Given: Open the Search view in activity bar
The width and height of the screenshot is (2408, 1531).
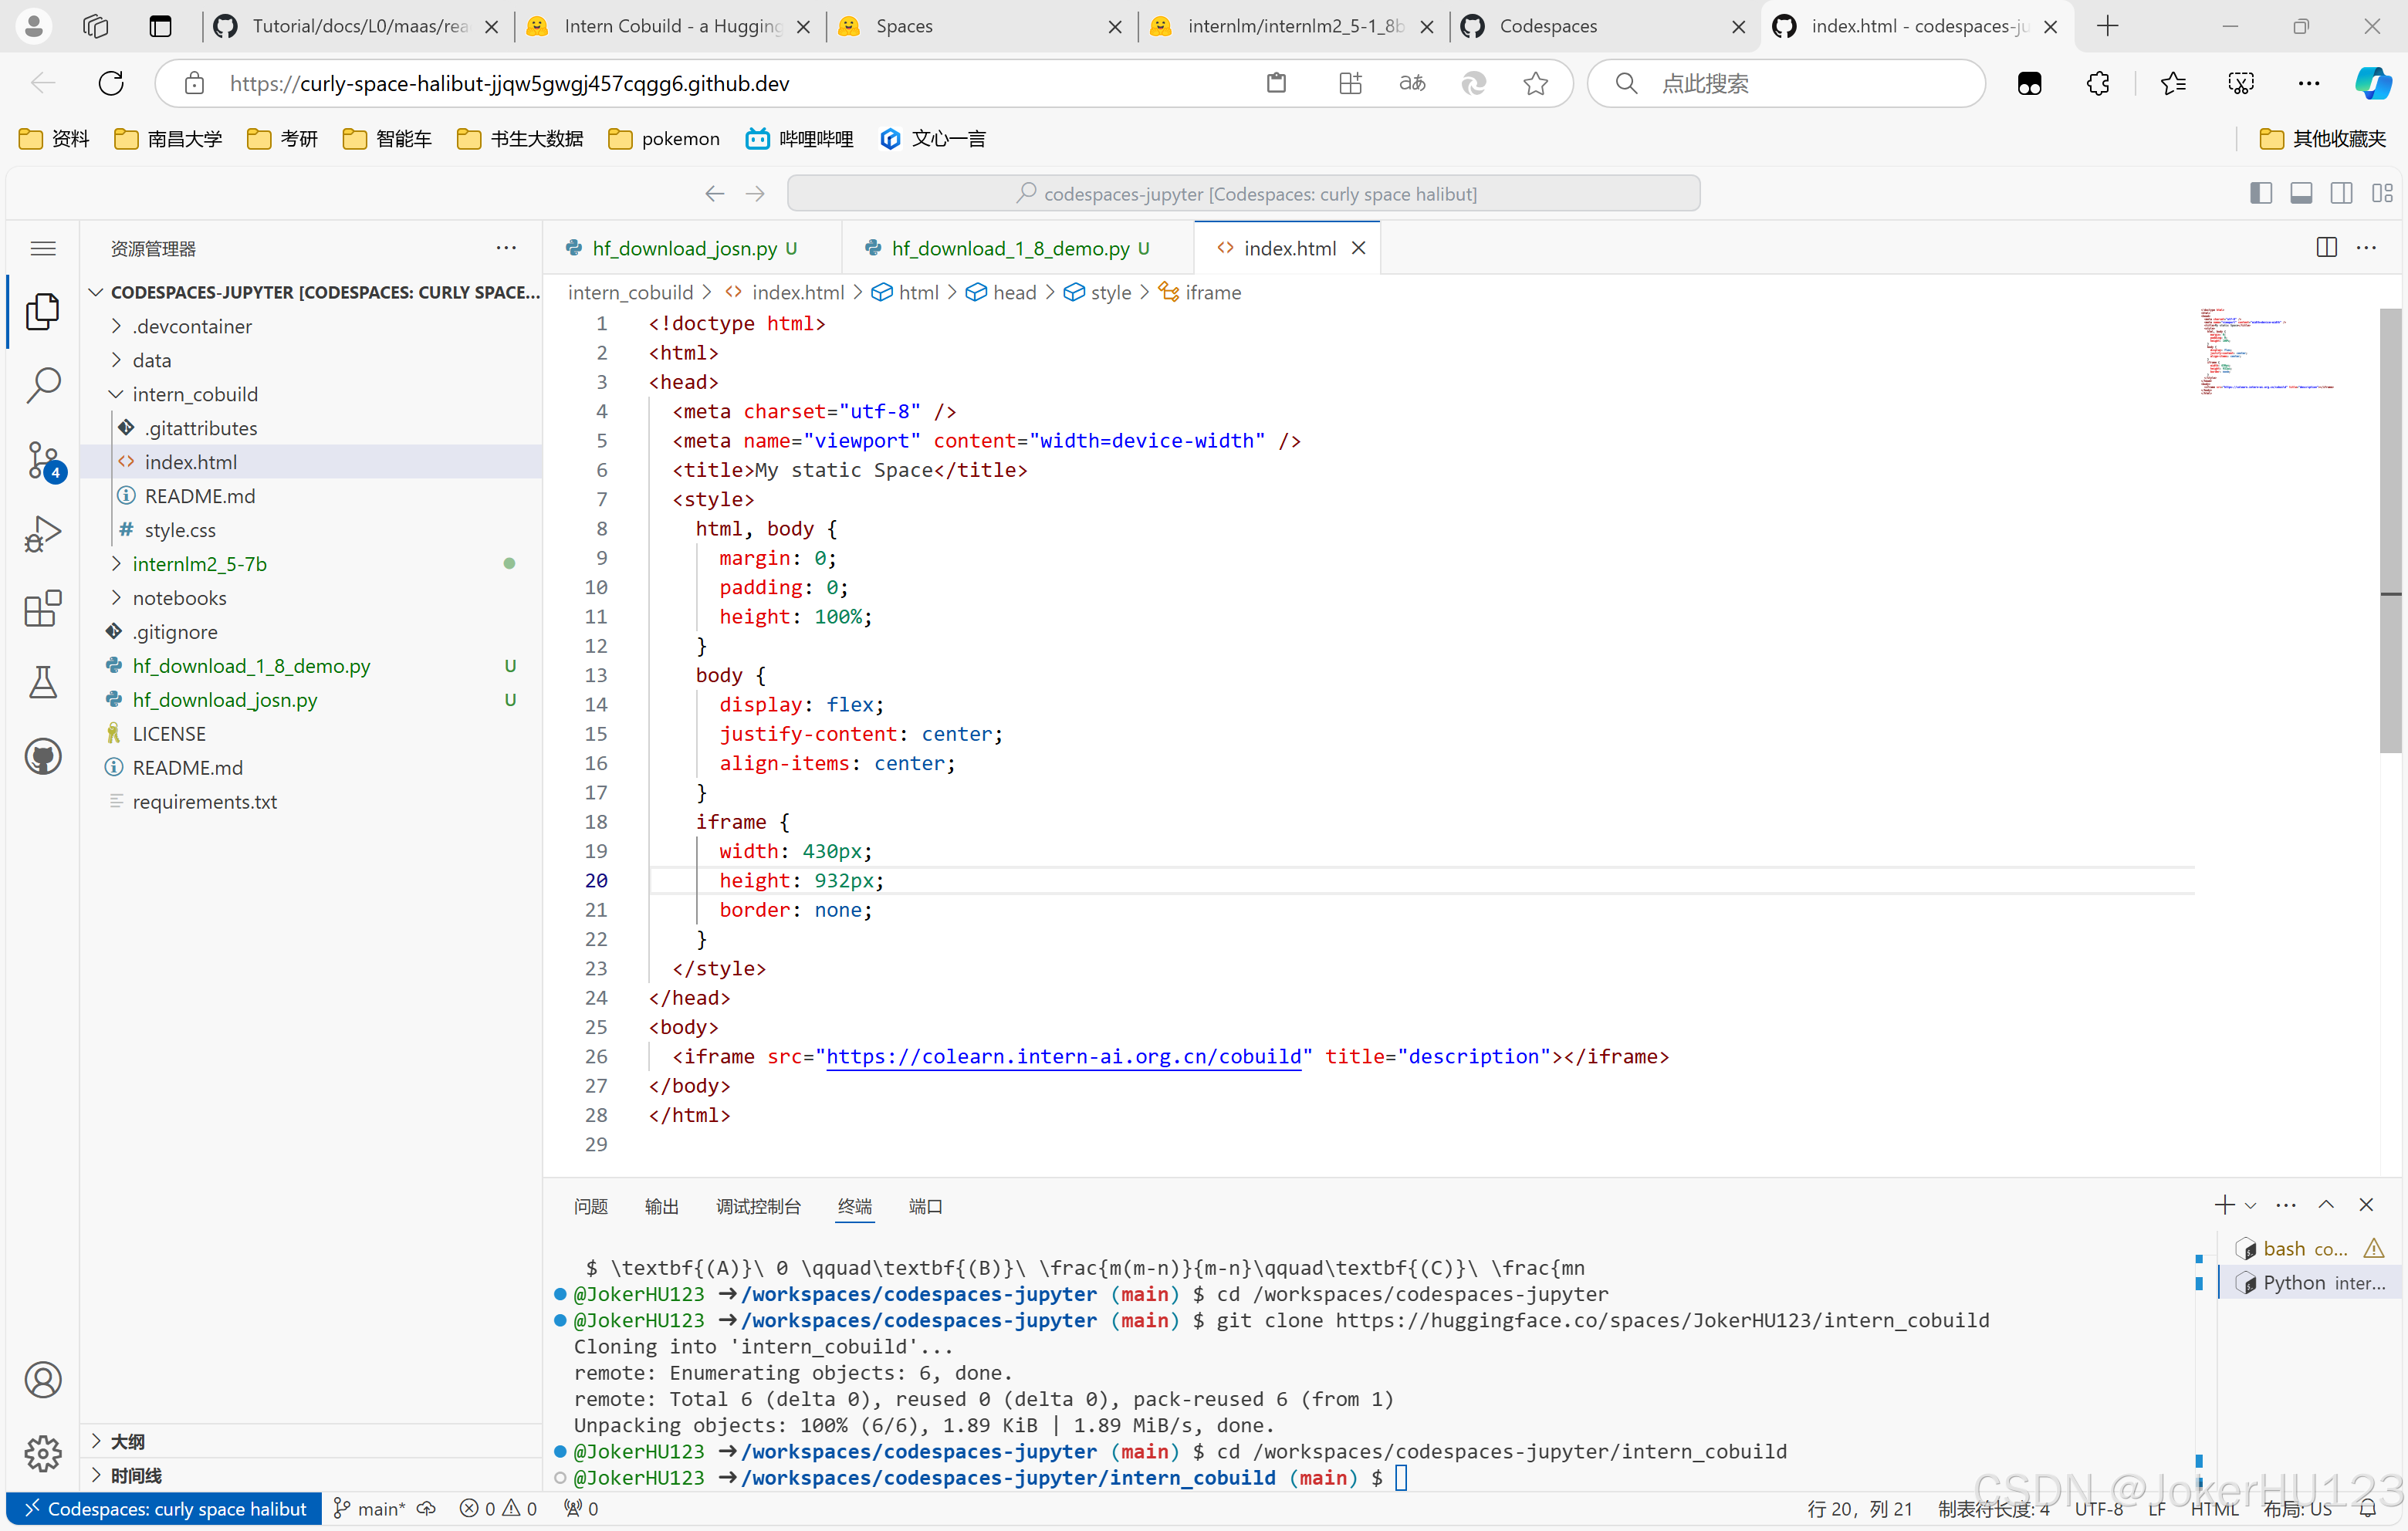Looking at the screenshot, I should [43, 385].
